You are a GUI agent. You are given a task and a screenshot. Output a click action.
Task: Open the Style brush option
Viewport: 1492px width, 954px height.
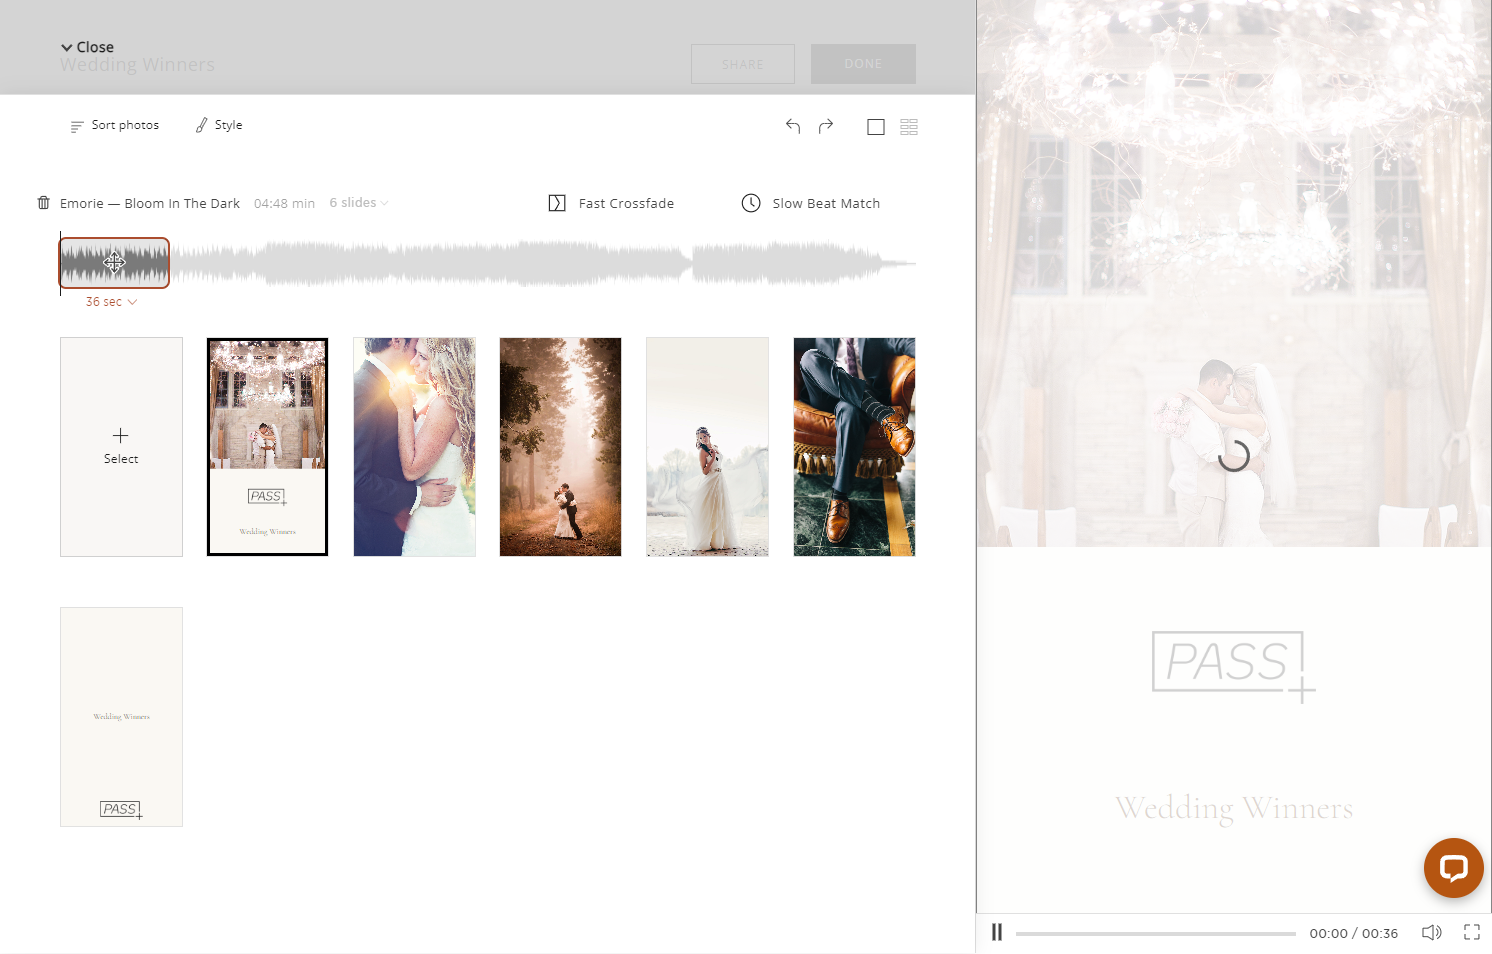(219, 125)
